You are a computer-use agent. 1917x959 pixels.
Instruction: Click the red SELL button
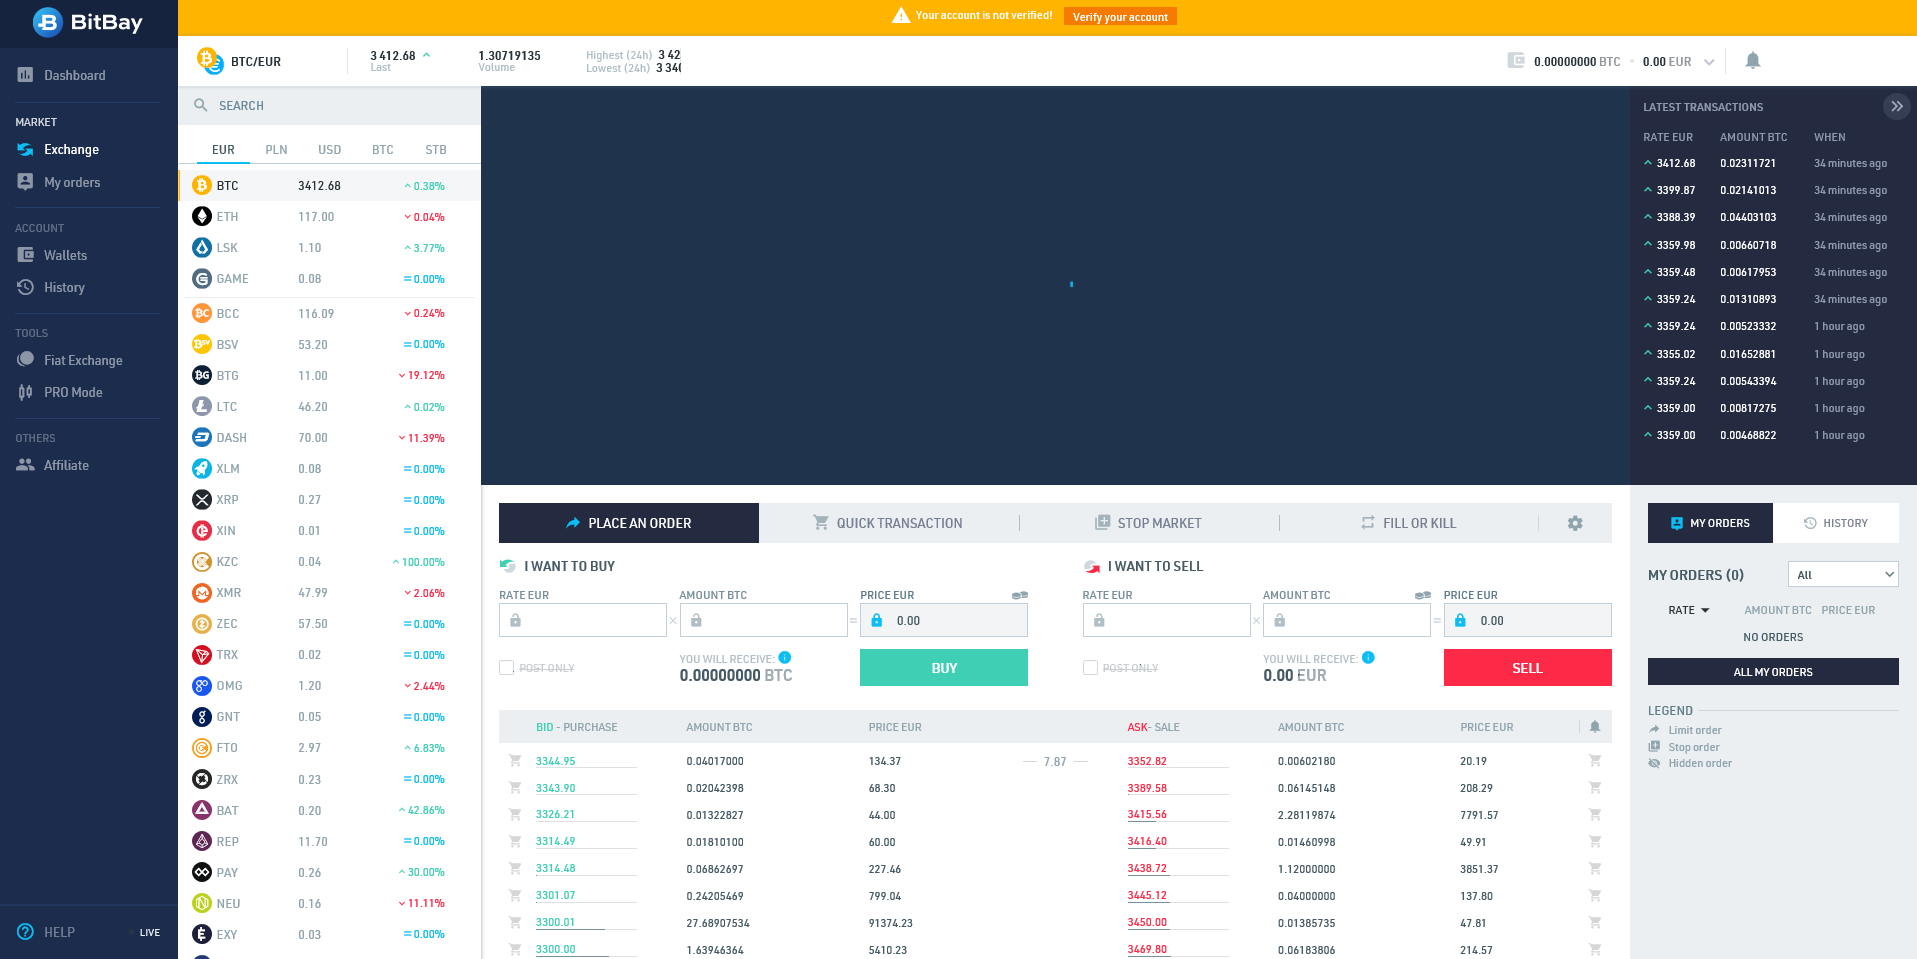click(1527, 667)
